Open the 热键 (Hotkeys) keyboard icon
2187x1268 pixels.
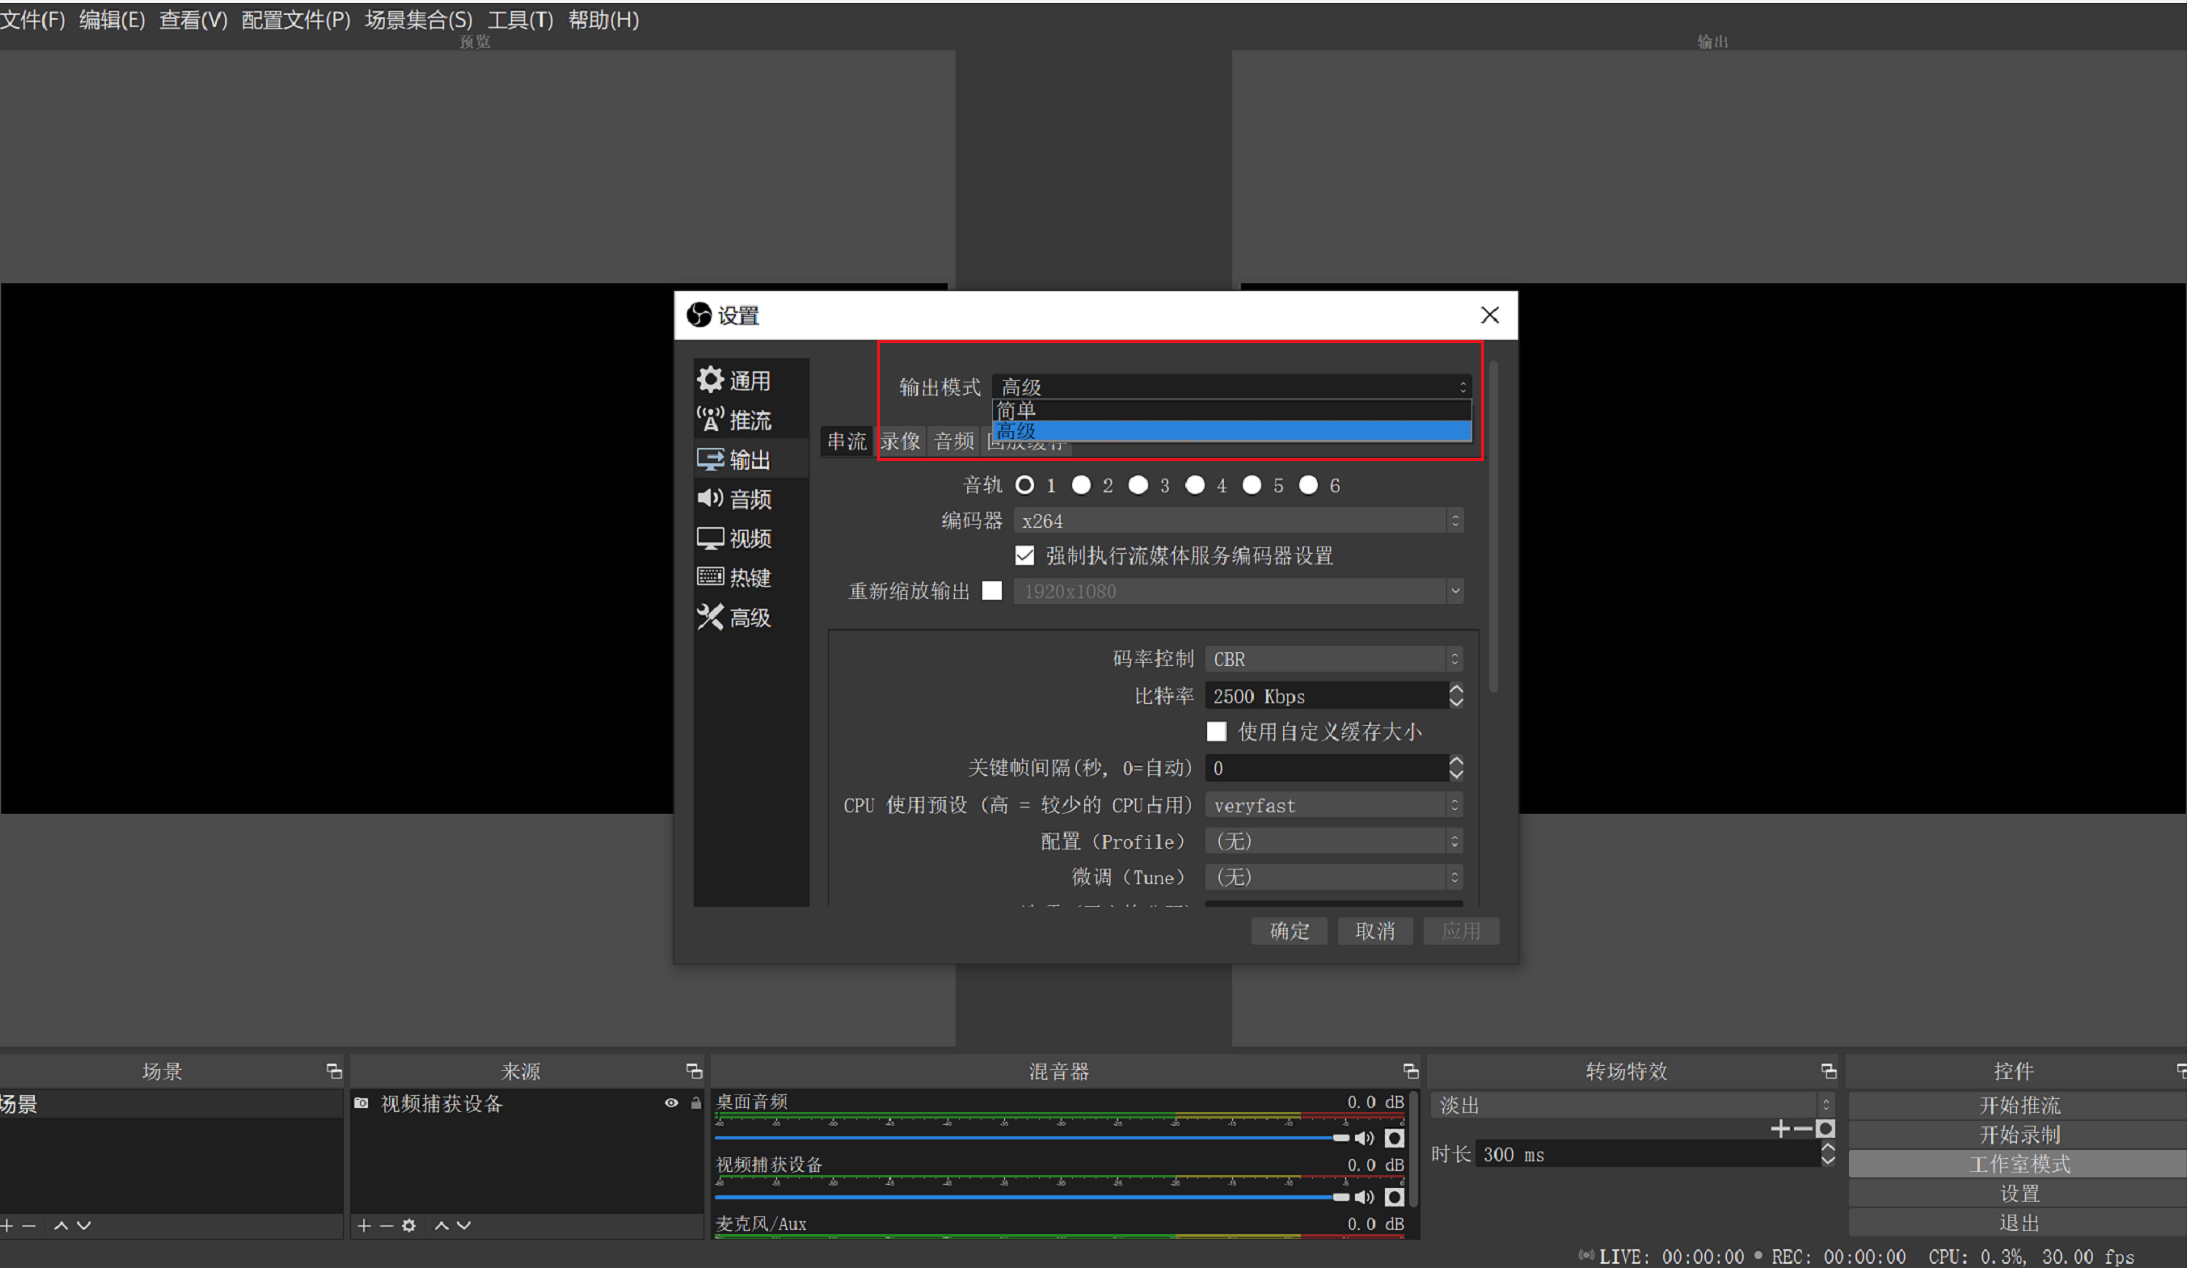tap(710, 577)
